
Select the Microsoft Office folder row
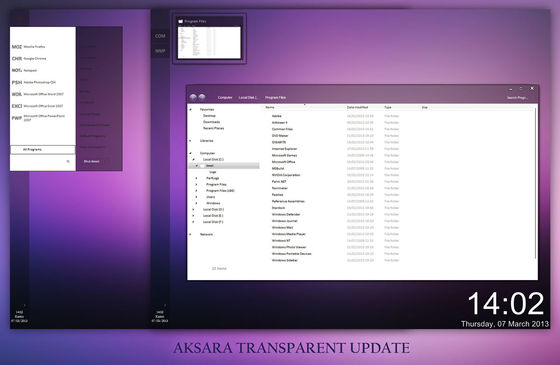coord(284,162)
